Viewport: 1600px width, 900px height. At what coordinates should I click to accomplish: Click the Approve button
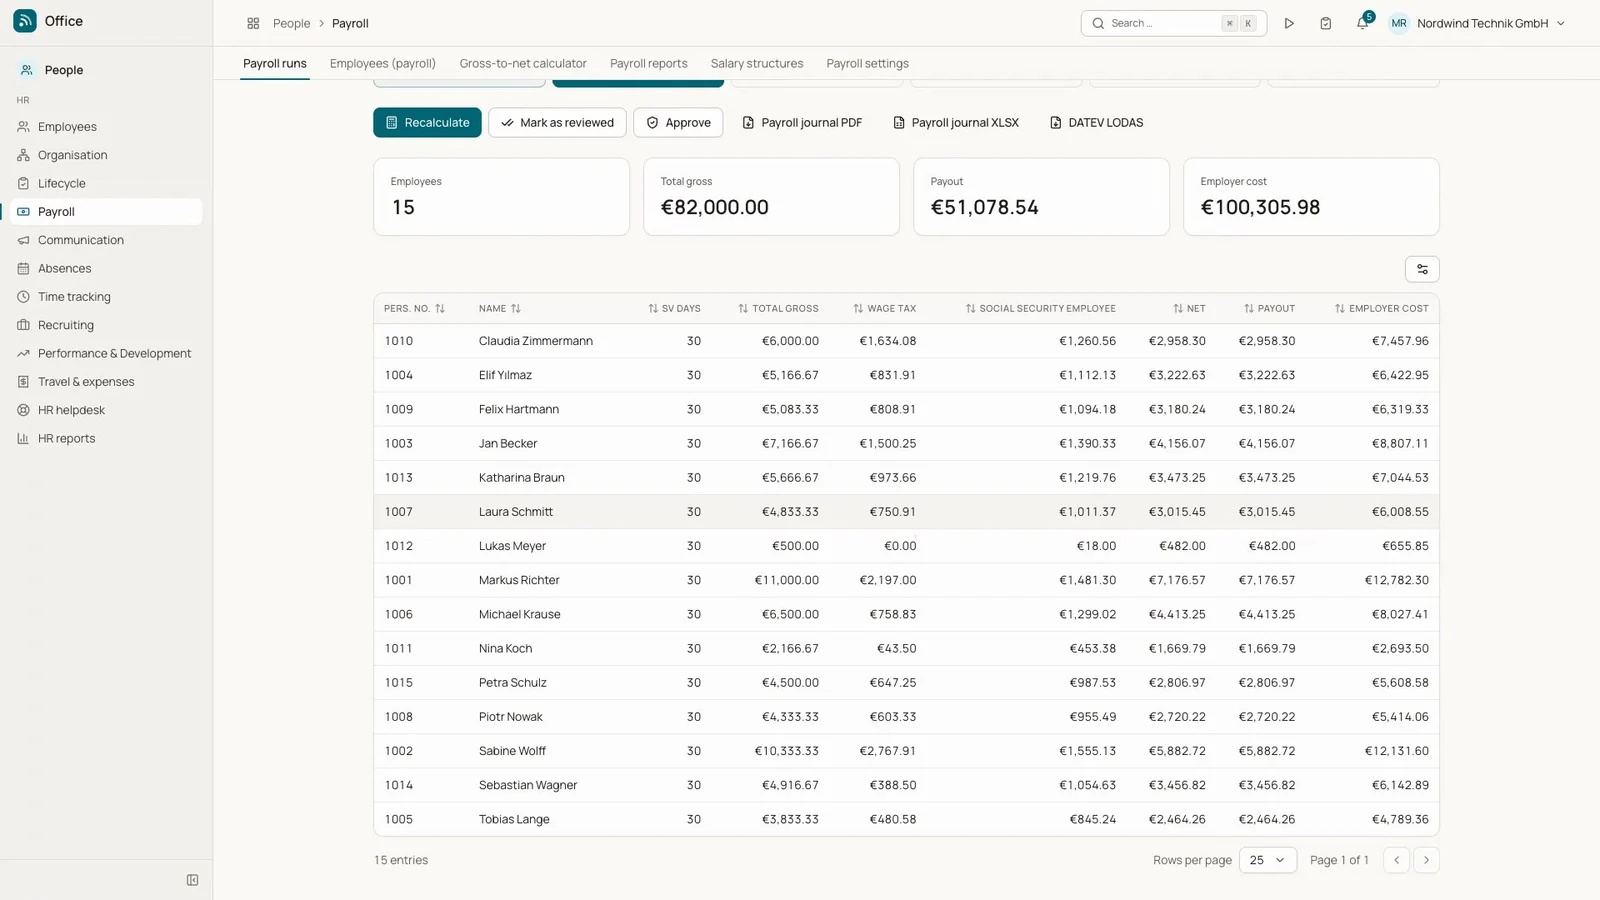click(678, 122)
